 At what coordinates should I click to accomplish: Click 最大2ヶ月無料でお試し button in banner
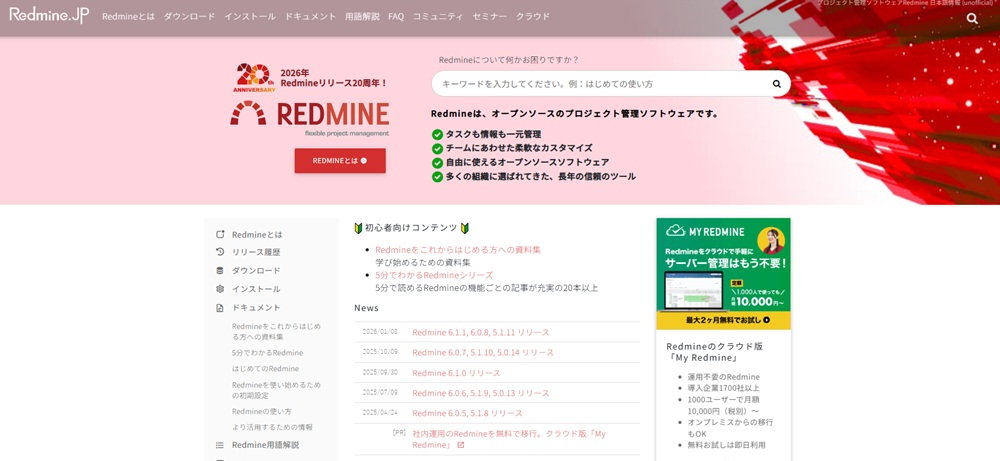tap(723, 320)
